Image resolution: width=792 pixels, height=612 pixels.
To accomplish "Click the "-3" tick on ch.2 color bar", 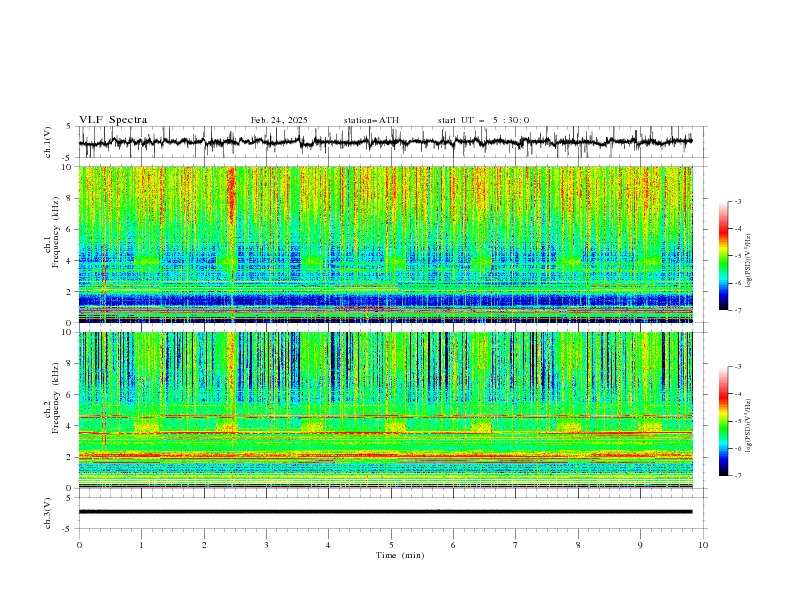I will click(x=737, y=367).
